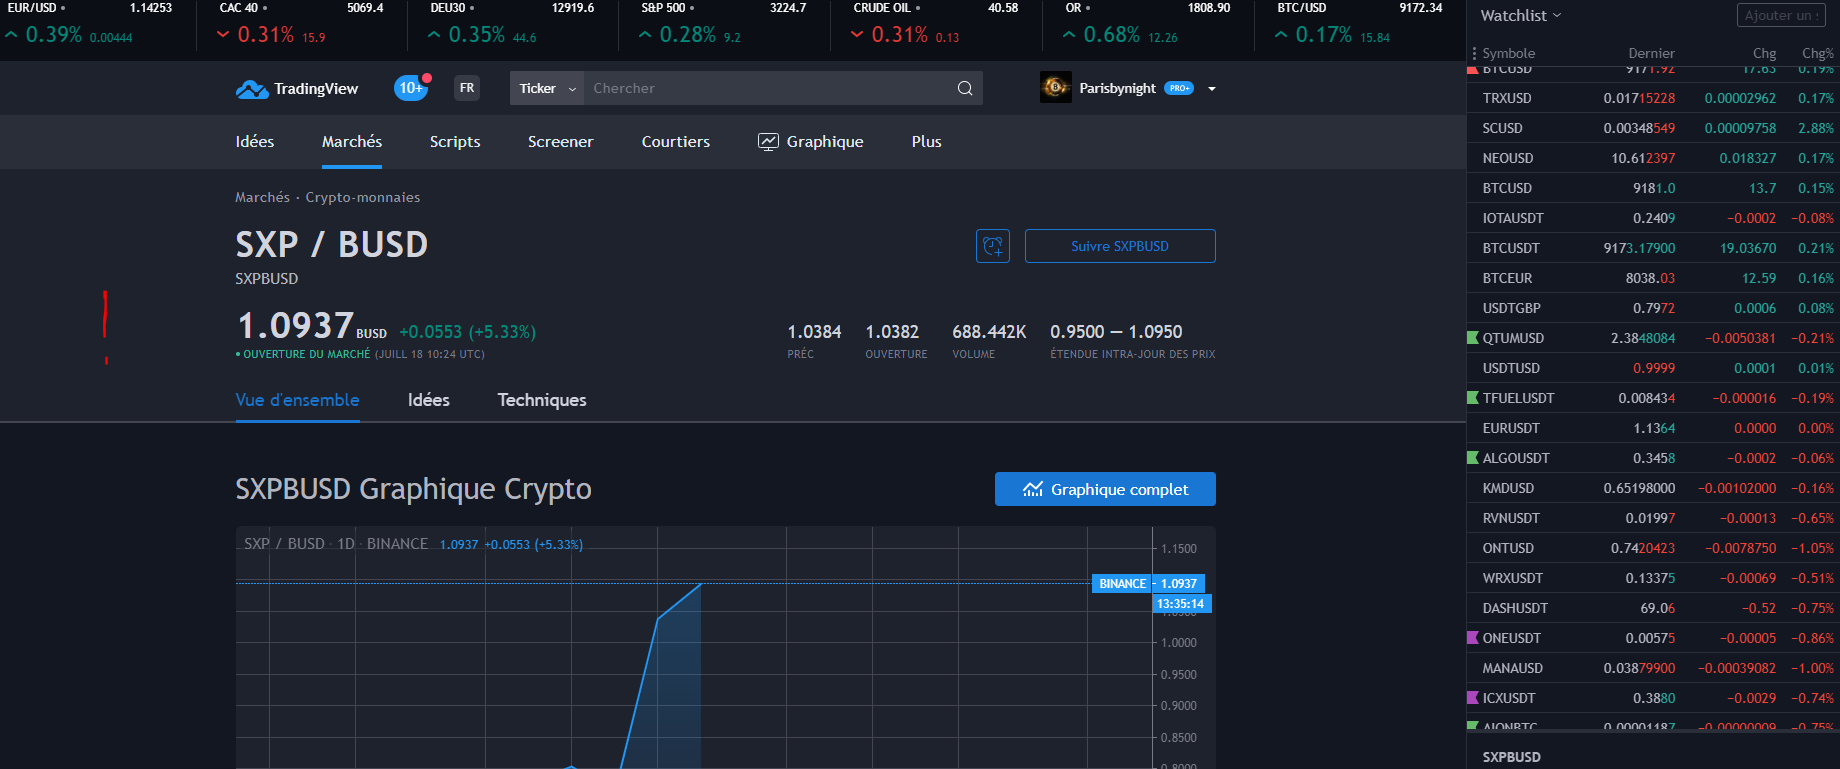This screenshot has height=769, width=1840.
Task: Click CRUDE OIL ticker in top bar
Action: point(935,24)
